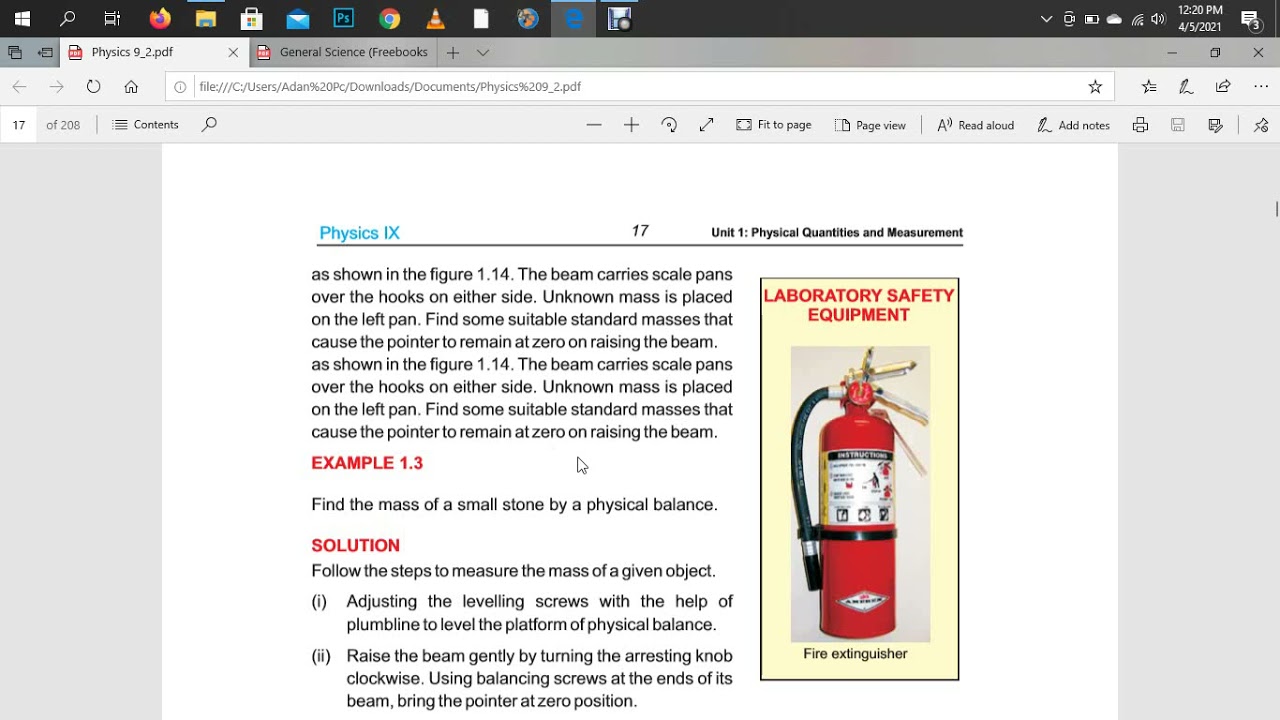Click the Physics IX header text

[359, 233]
